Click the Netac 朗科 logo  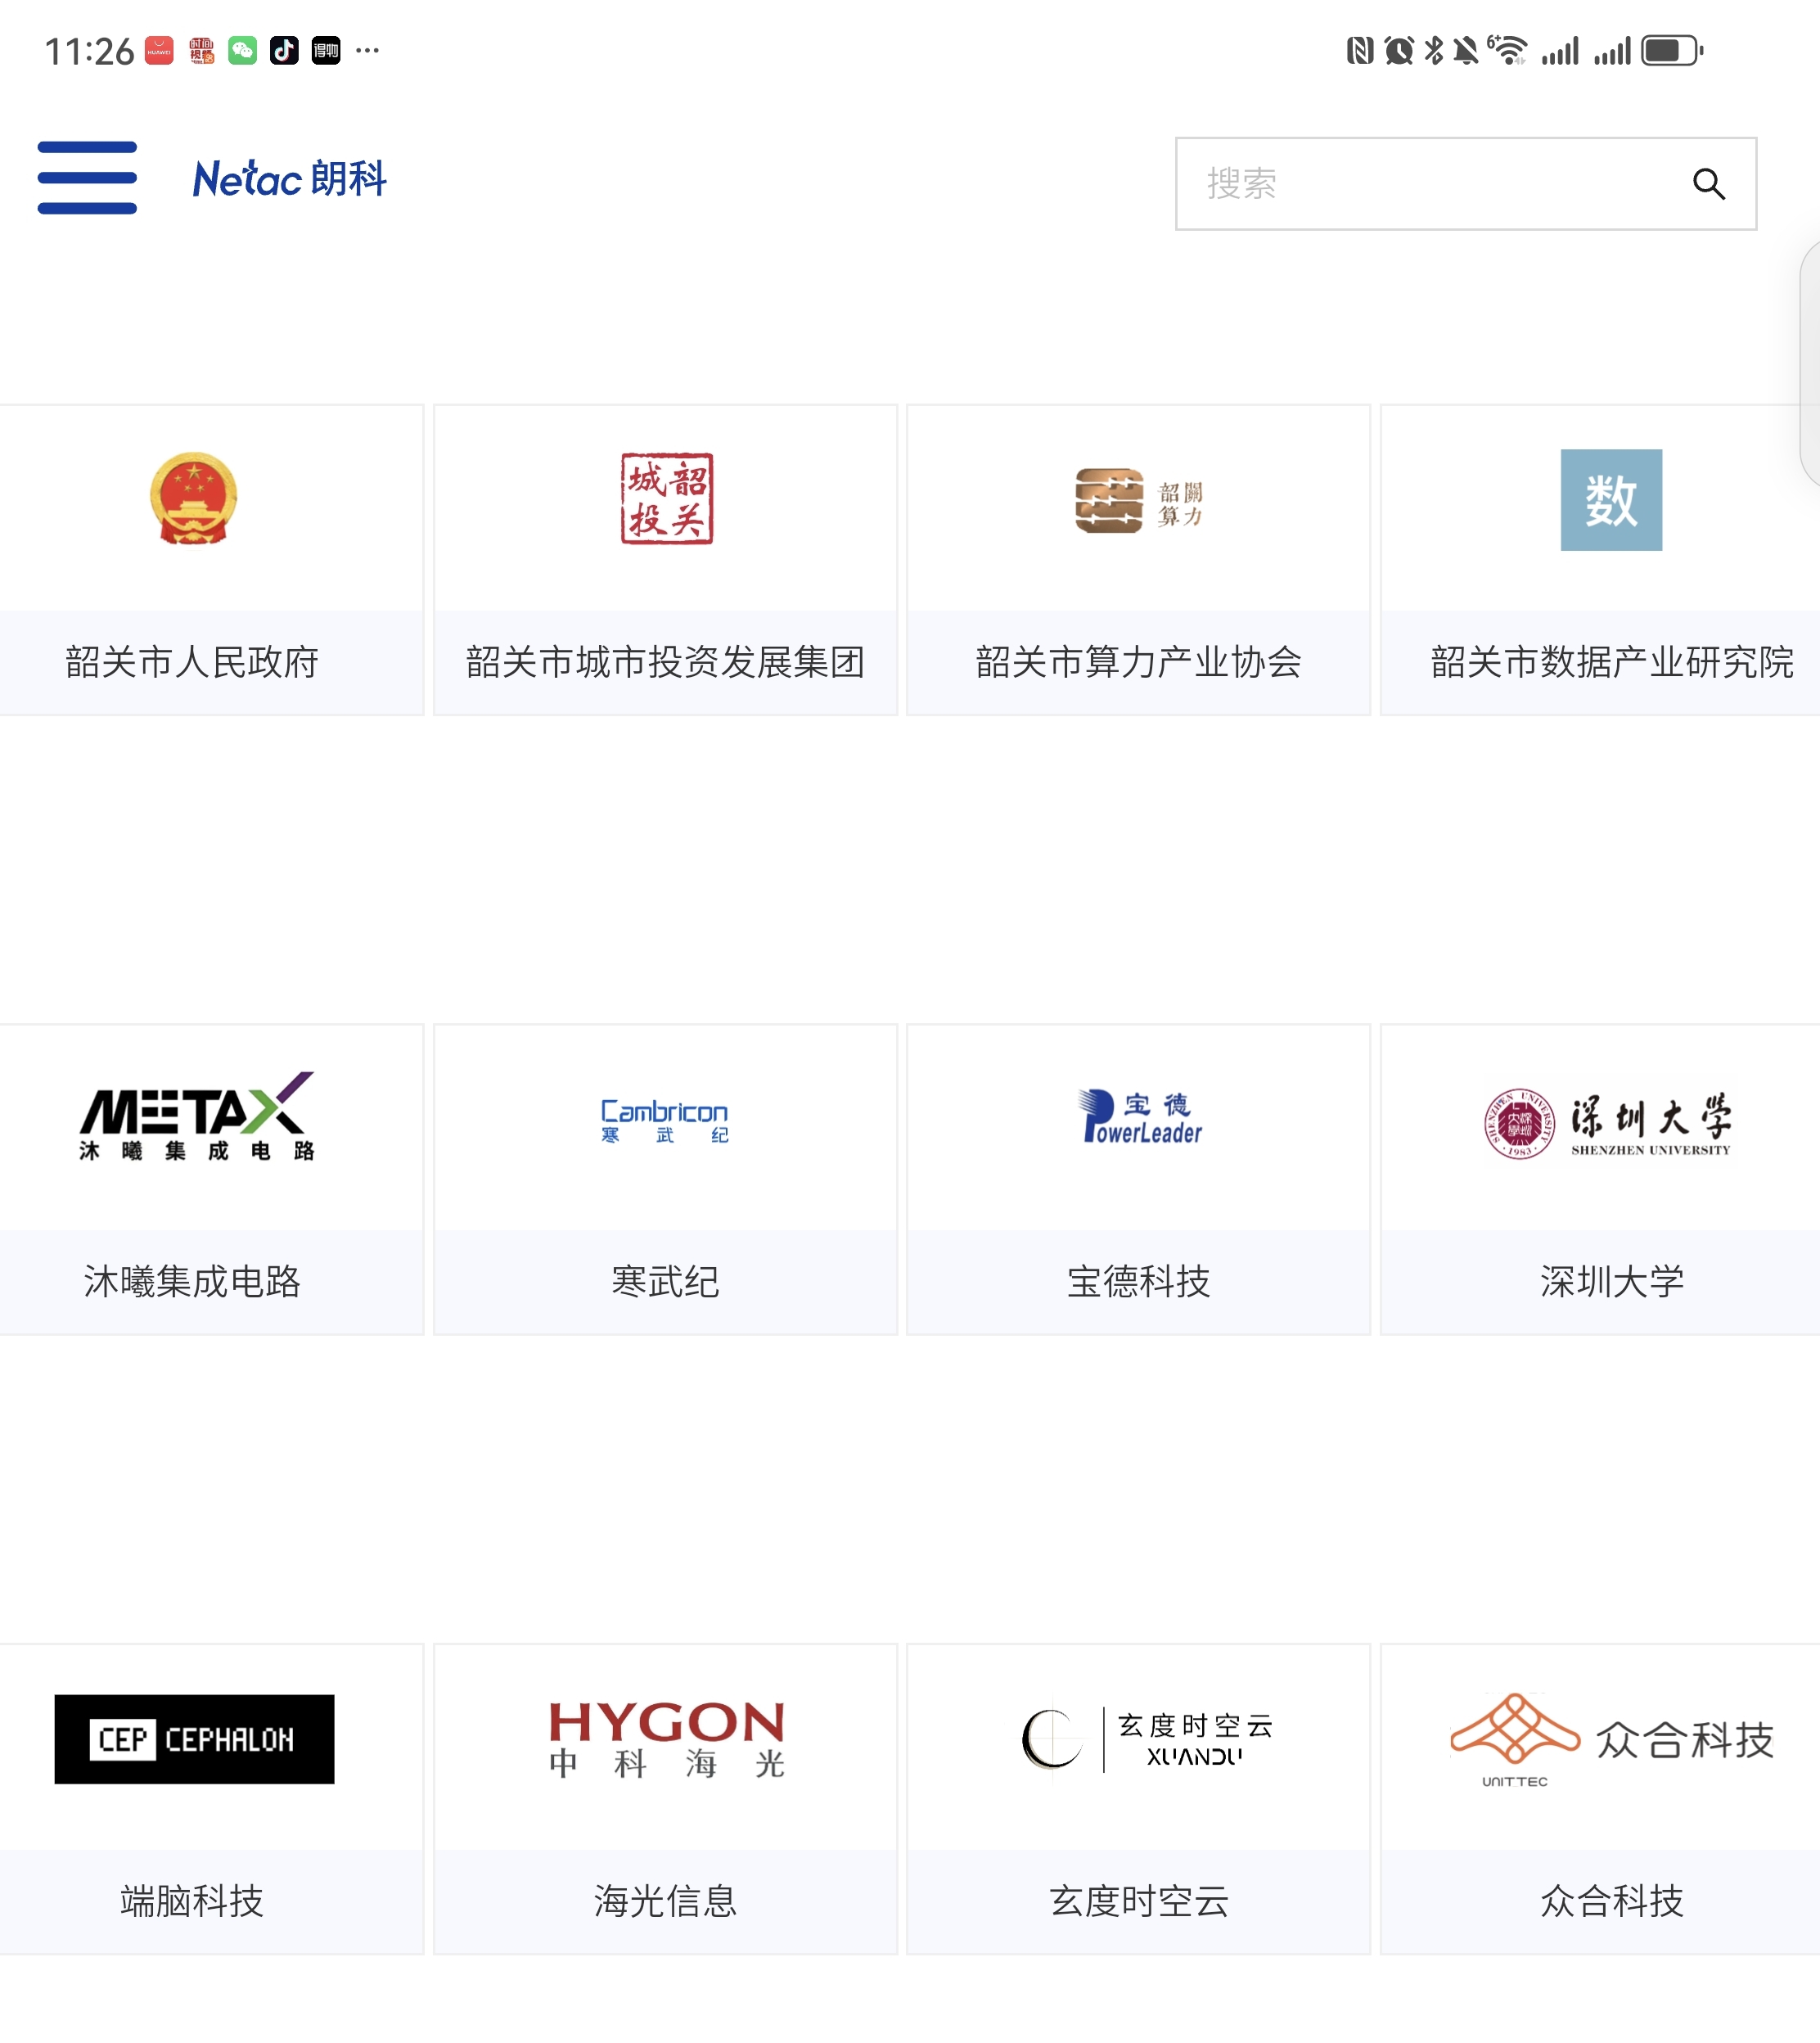(x=289, y=179)
